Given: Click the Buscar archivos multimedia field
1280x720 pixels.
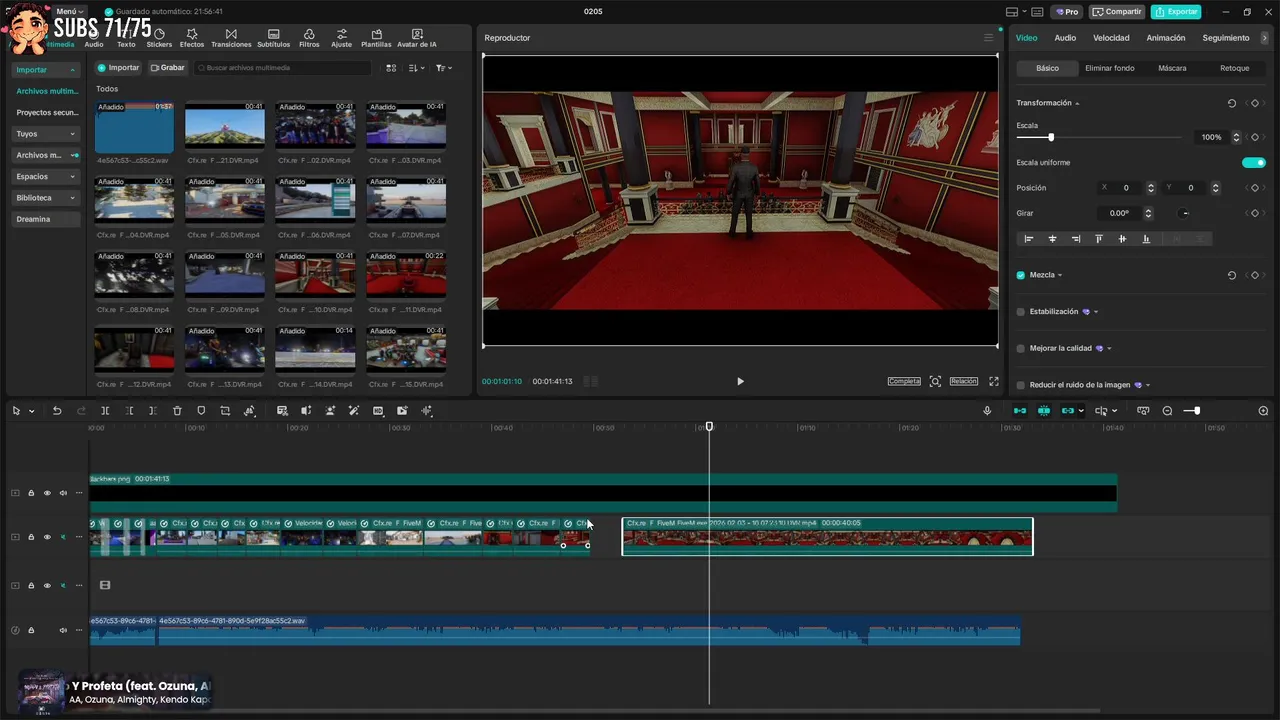Looking at the screenshot, I should tap(282, 68).
